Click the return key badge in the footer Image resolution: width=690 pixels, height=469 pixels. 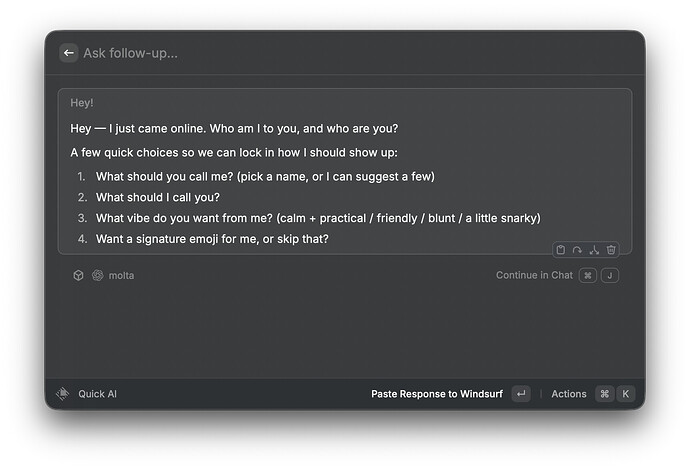[x=521, y=394]
